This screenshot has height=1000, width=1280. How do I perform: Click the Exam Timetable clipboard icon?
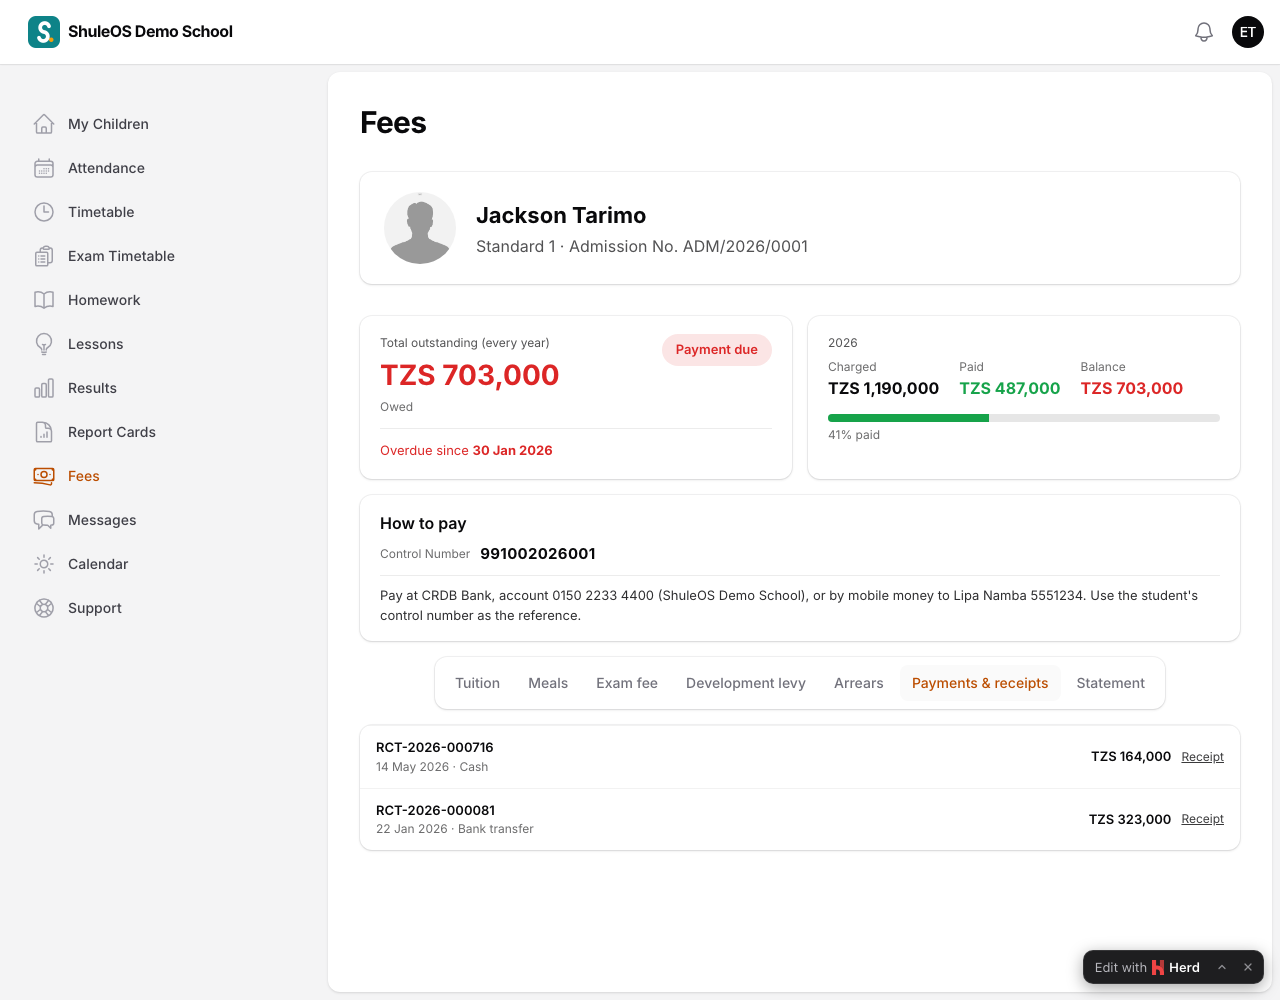44,256
